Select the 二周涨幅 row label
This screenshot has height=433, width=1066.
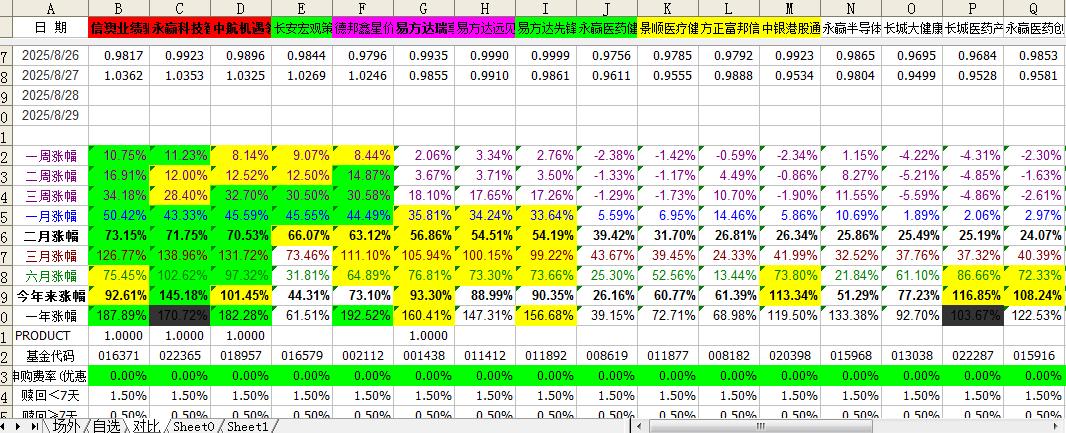point(50,176)
